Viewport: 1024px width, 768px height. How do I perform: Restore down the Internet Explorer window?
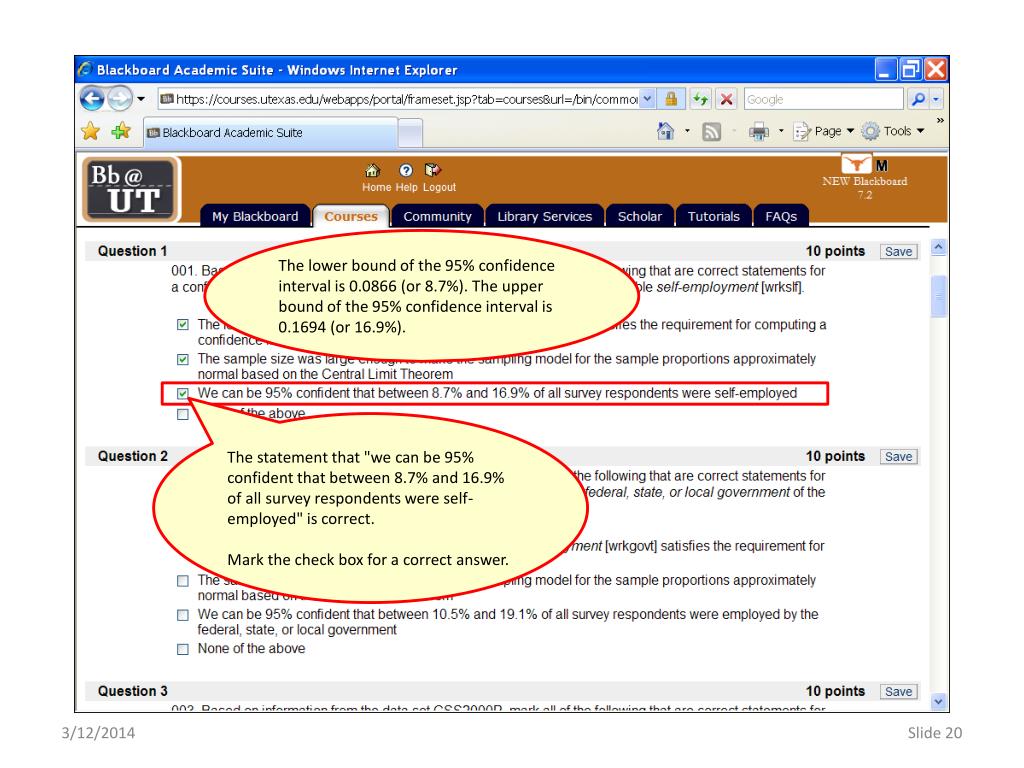(x=910, y=69)
